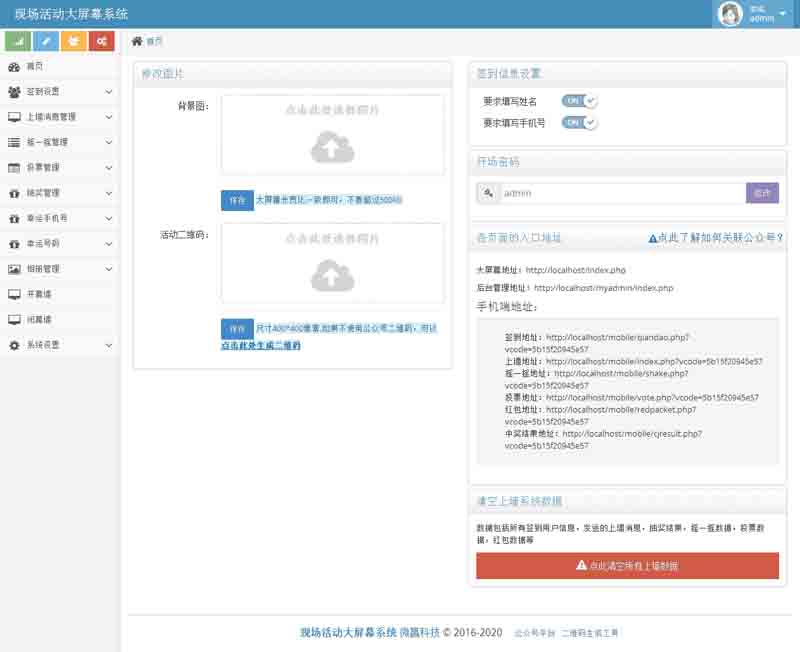Image resolution: width=800 pixels, height=652 pixels.
Task: Click the blue pencil shortcut button
Action: 45,41
